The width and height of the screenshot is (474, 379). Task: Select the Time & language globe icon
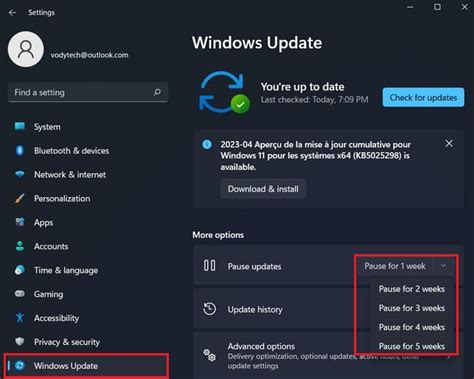tap(20, 270)
